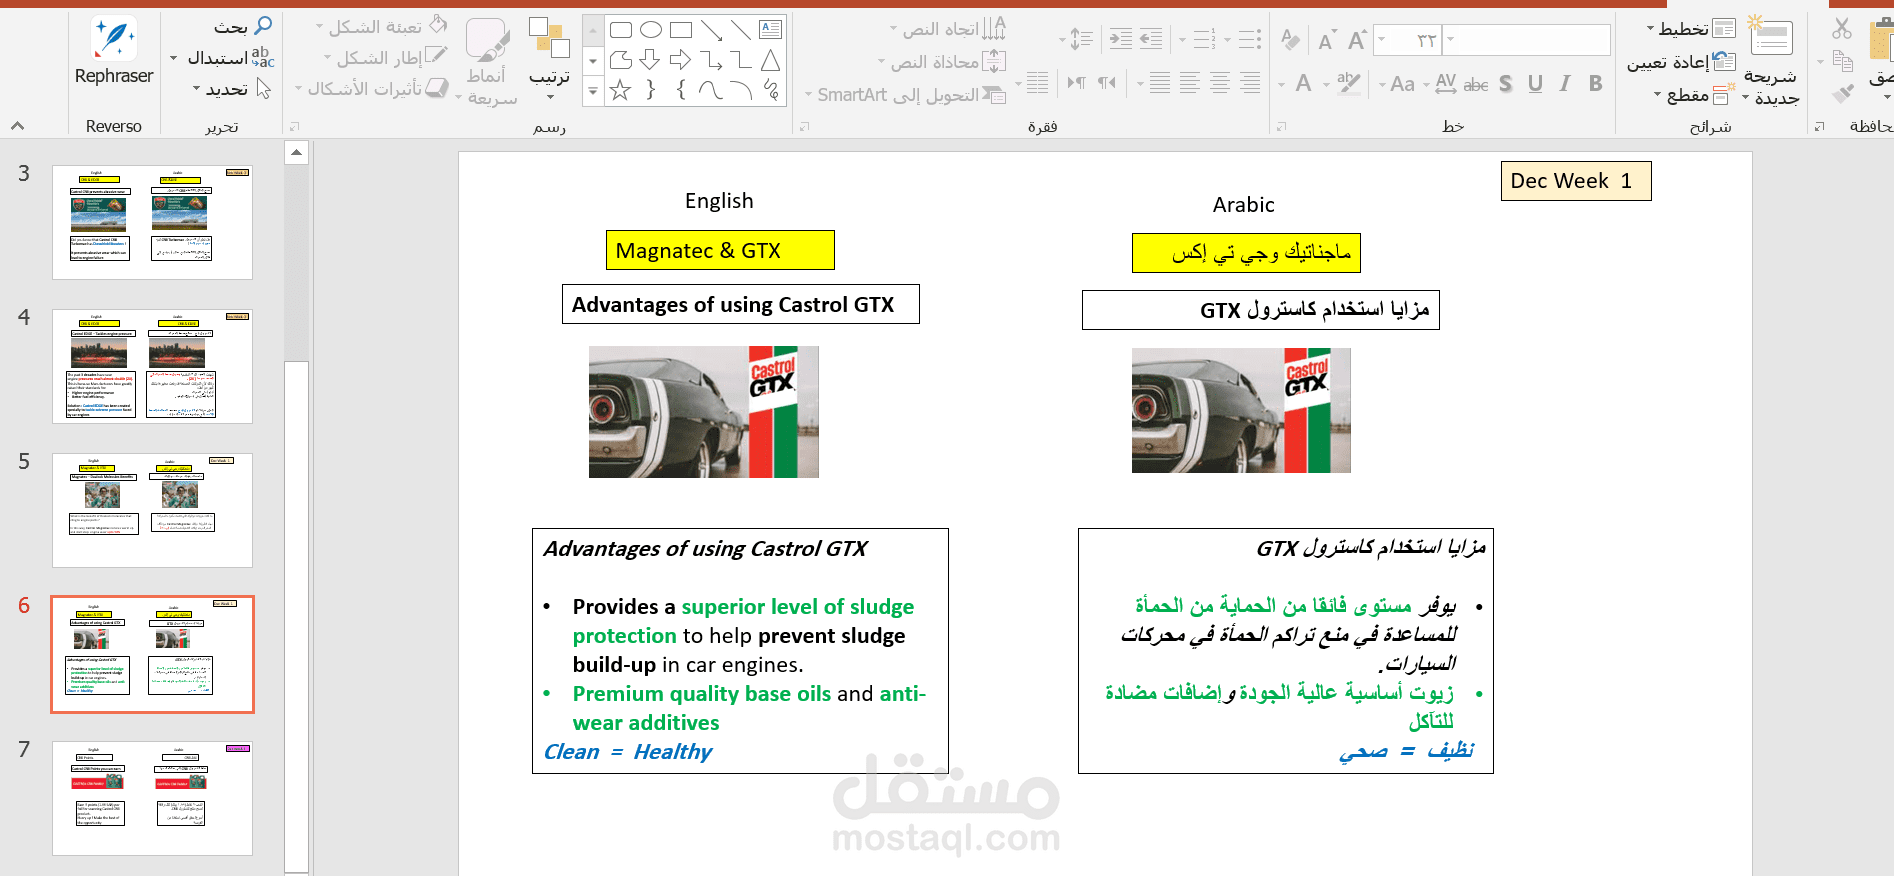Image resolution: width=1894 pixels, height=876 pixels.
Task: Select slide 4 thumbnail
Action: 152,366
